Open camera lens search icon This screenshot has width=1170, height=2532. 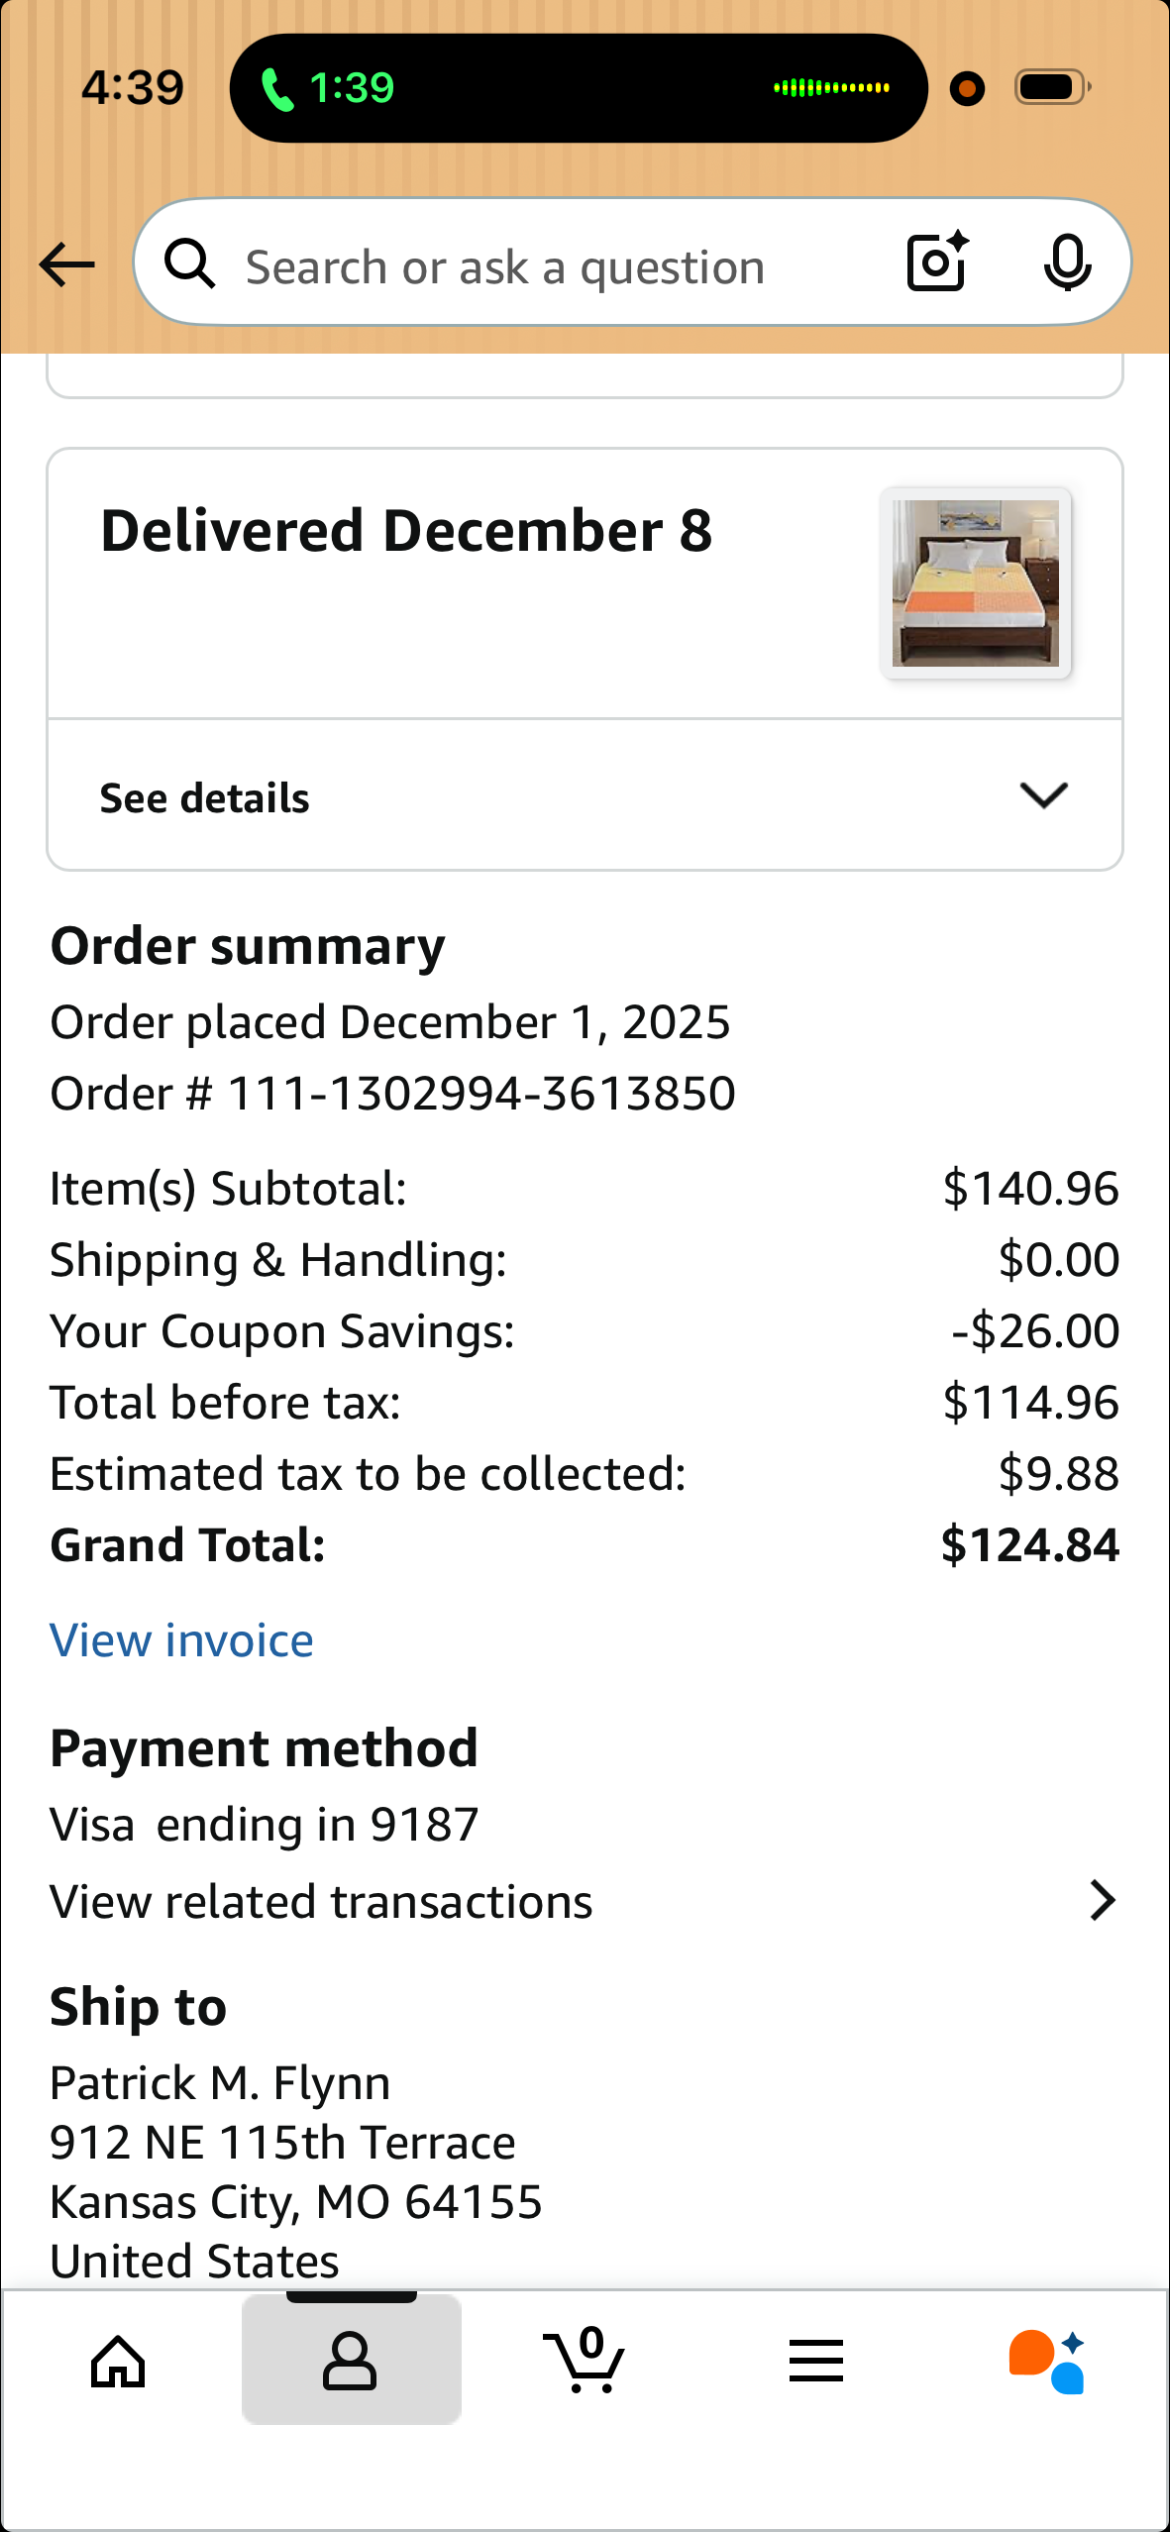point(938,262)
